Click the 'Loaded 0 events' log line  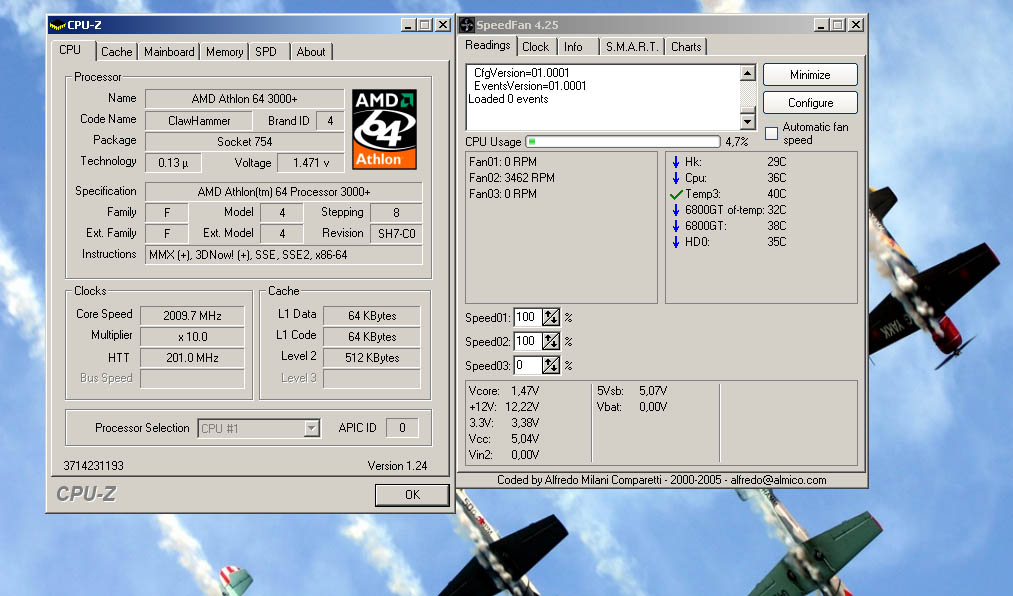coord(508,99)
